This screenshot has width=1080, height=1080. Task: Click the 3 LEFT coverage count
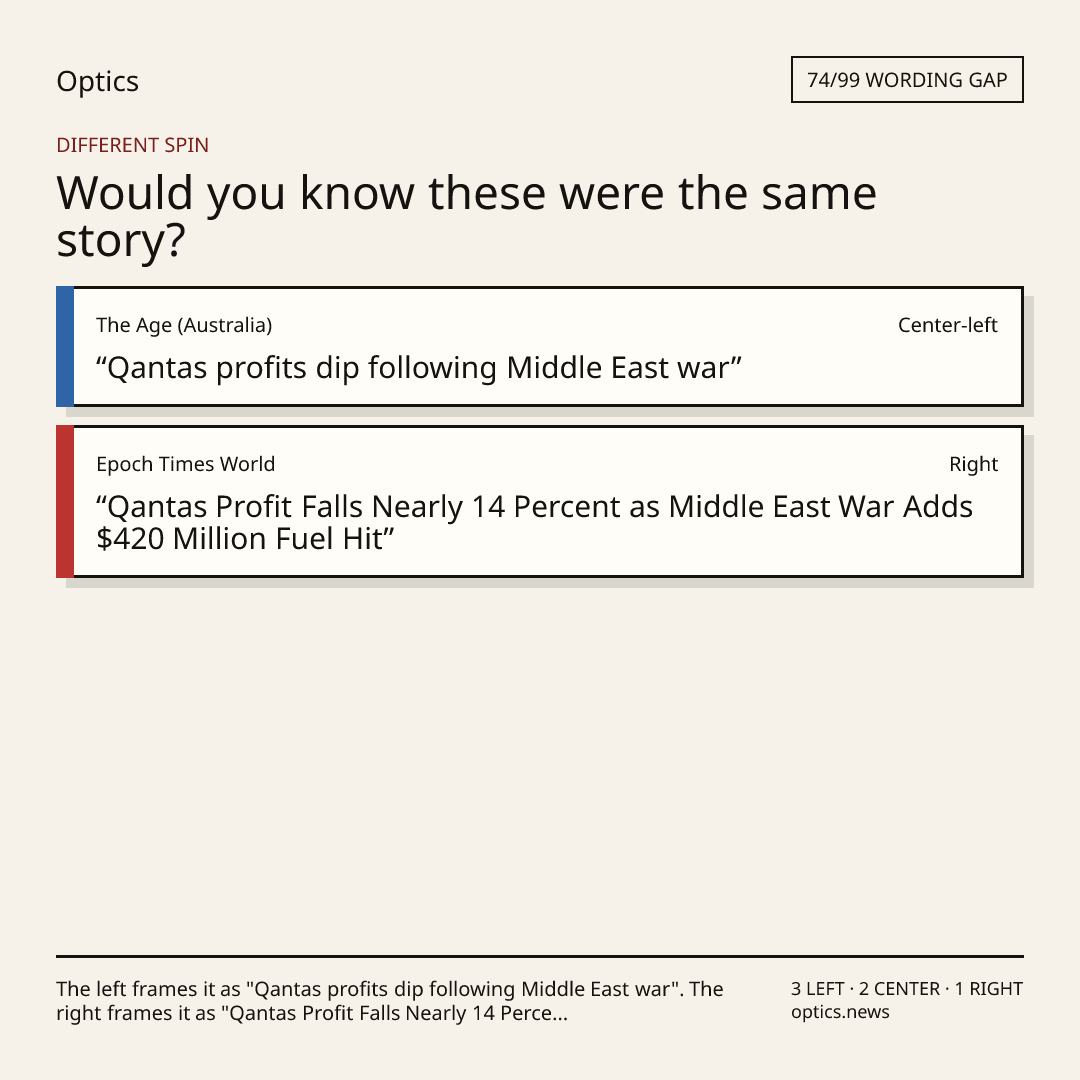(818, 989)
